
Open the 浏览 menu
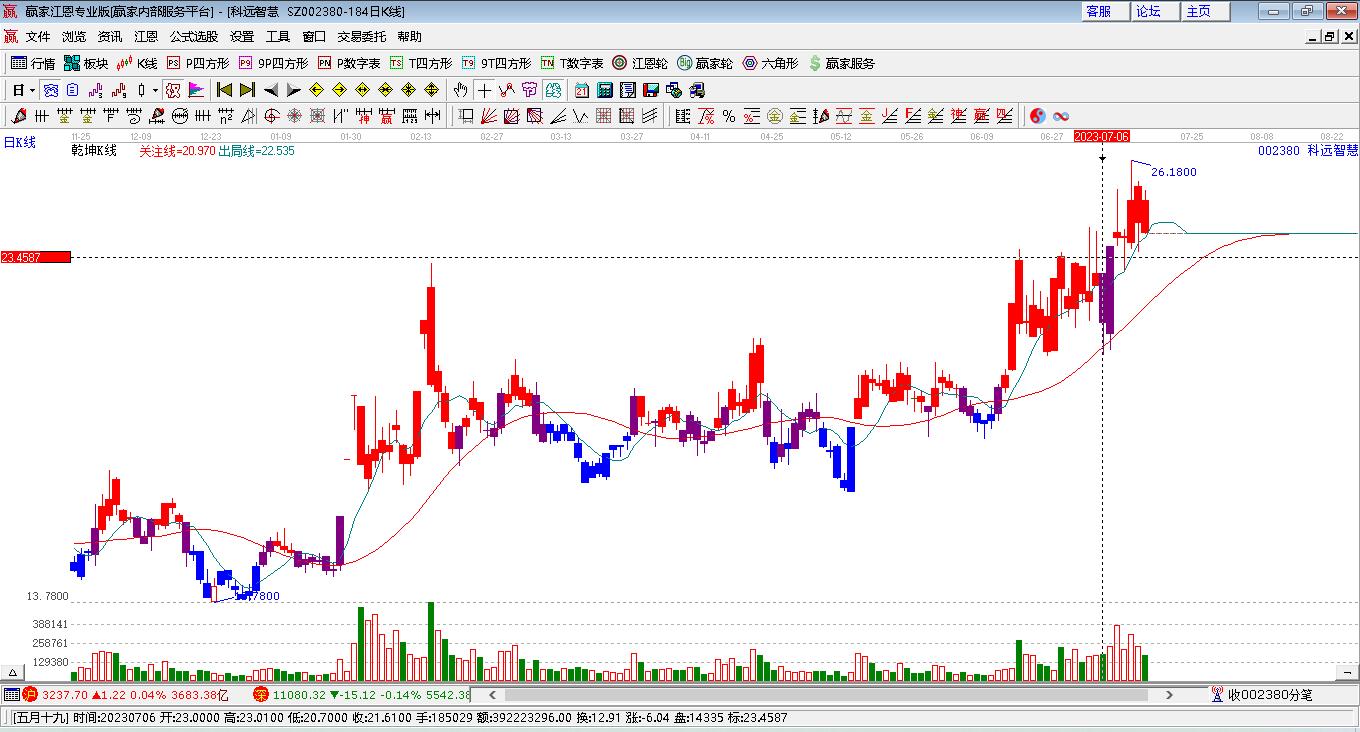(74, 37)
